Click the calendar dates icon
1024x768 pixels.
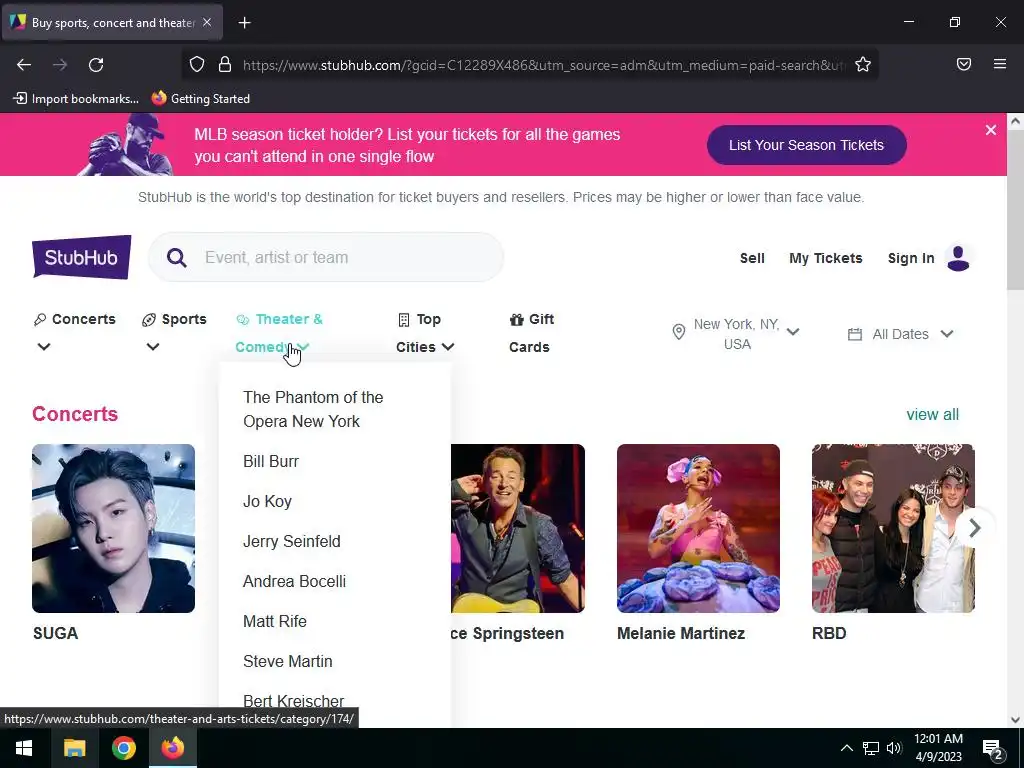854,334
